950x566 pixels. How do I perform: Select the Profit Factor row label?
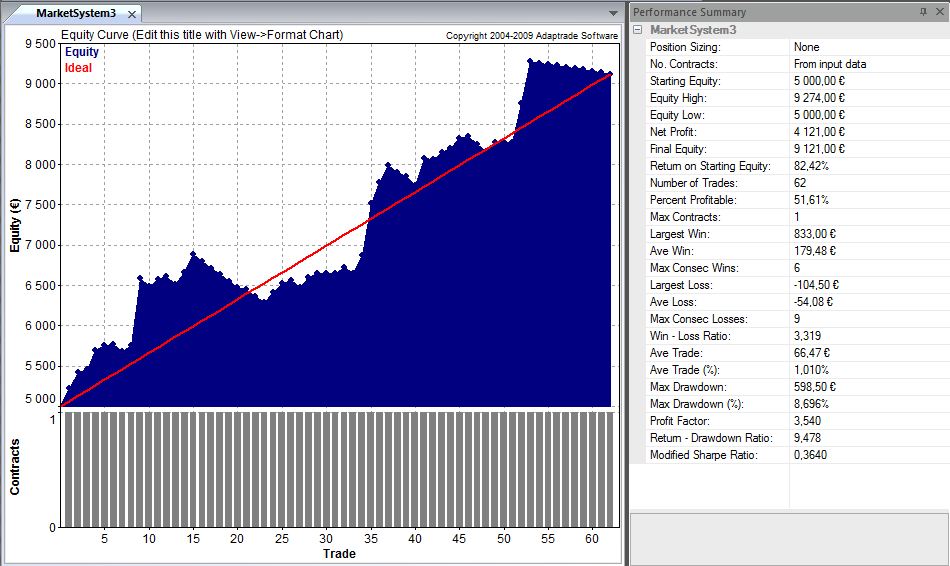[x=680, y=420]
